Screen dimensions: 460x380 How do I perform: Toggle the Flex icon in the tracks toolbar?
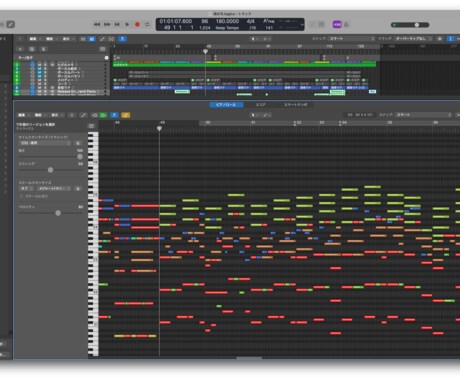111,39
